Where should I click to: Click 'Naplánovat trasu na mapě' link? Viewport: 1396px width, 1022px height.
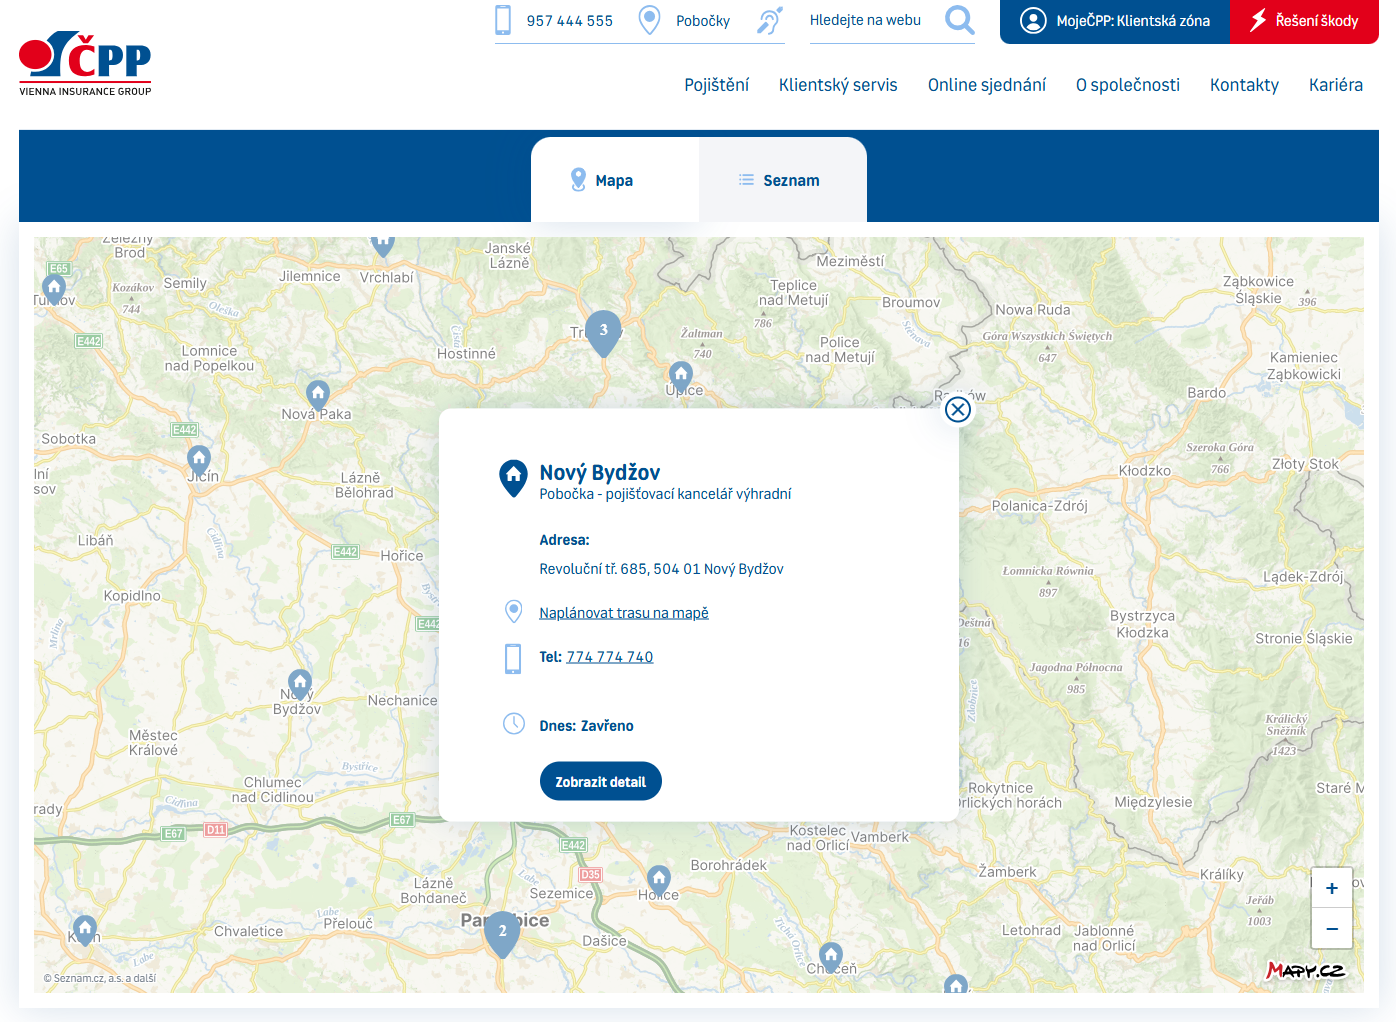coord(624,613)
